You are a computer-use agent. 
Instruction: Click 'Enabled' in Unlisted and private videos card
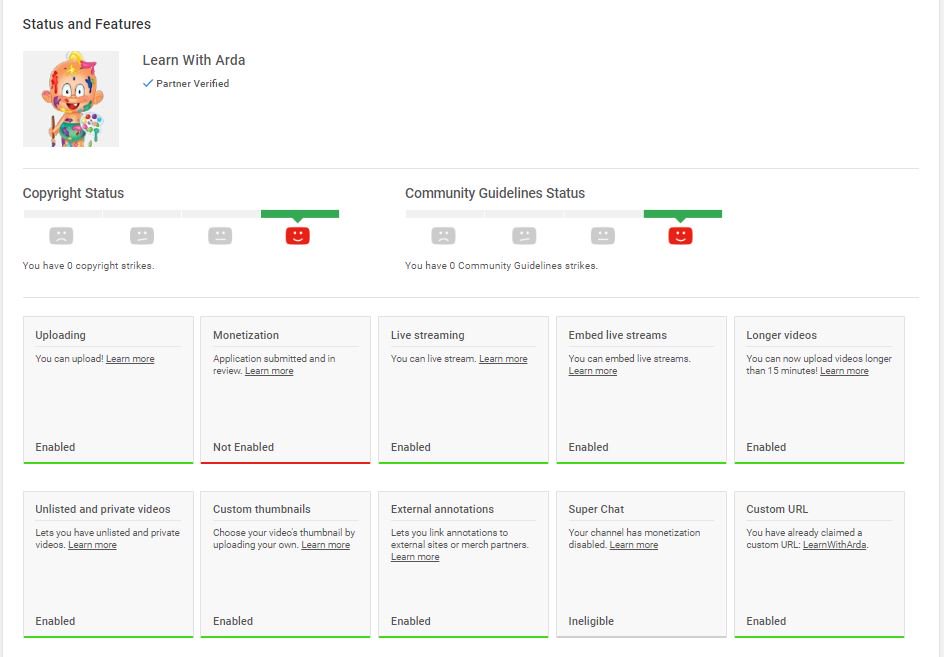coord(55,621)
